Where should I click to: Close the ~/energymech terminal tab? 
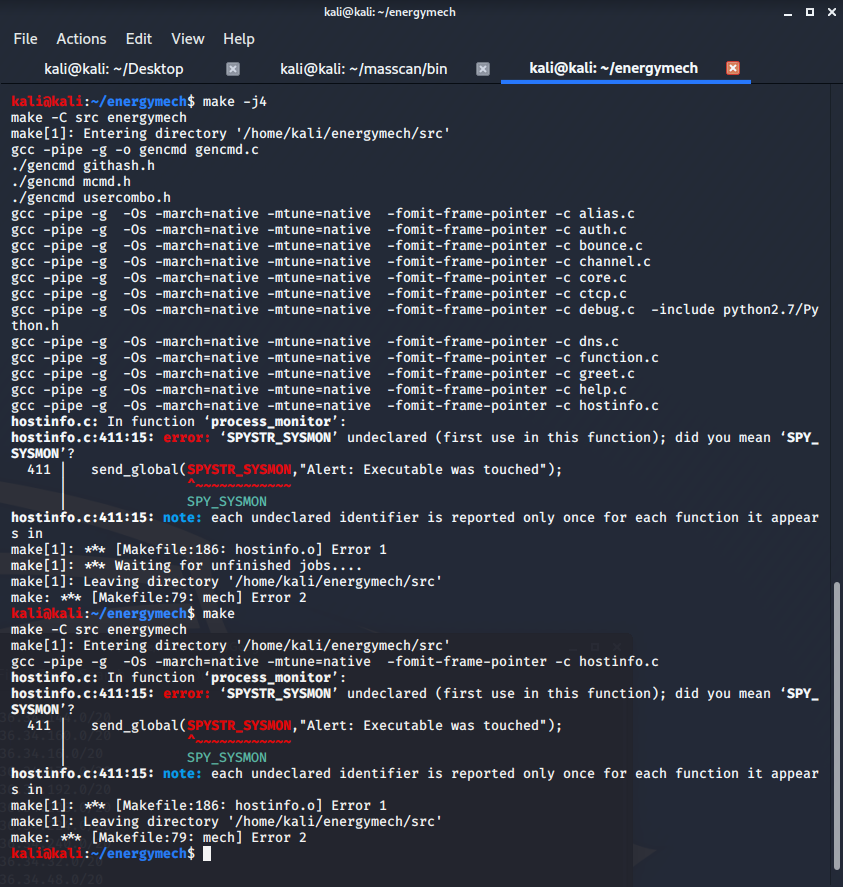[x=733, y=68]
